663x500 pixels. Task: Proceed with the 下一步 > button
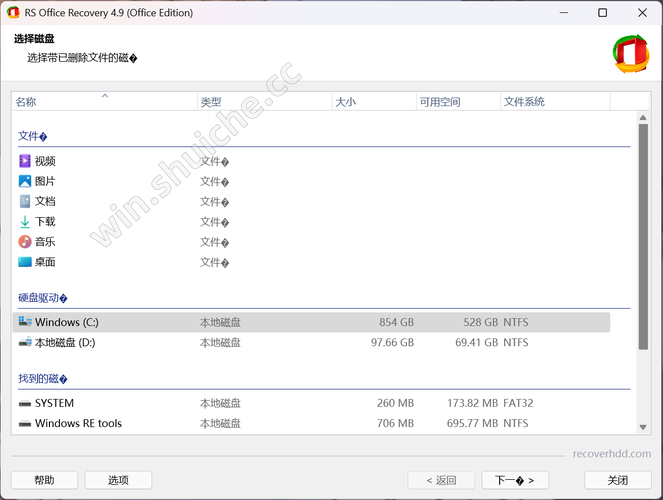point(515,480)
